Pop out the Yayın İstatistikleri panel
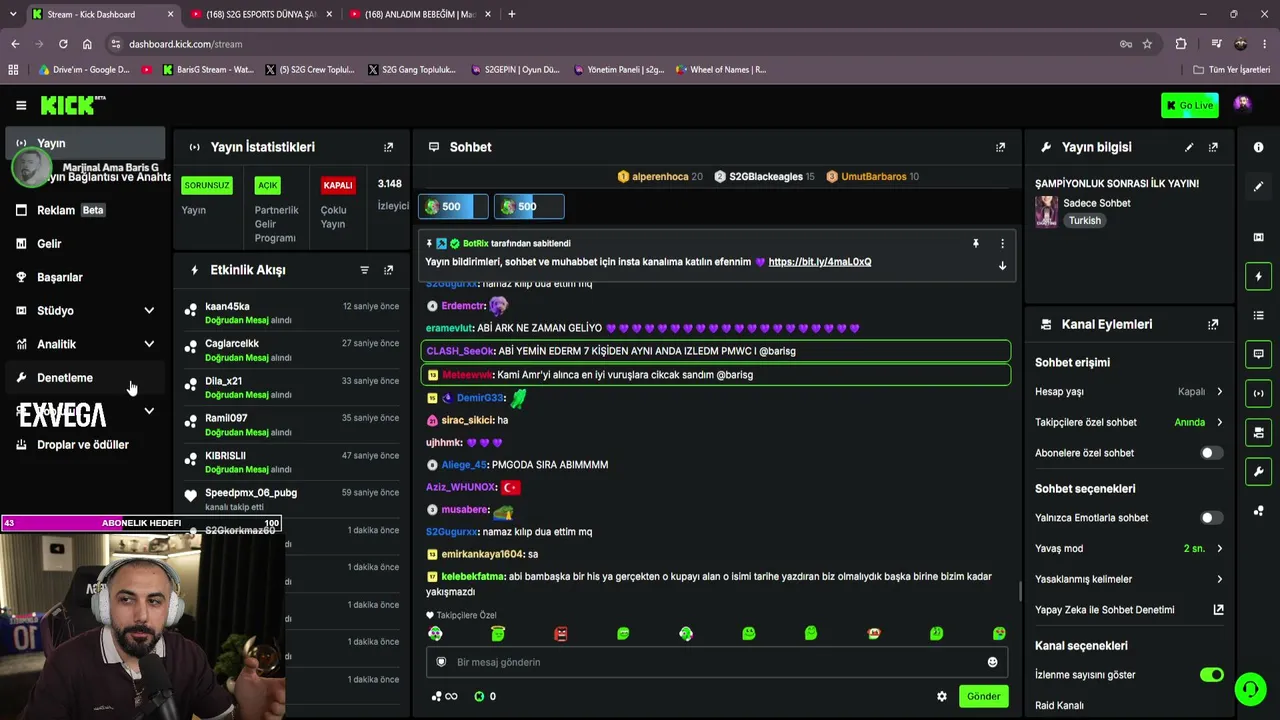Image resolution: width=1280 pixels, height=720 pixels. click(x=389, y=147)
